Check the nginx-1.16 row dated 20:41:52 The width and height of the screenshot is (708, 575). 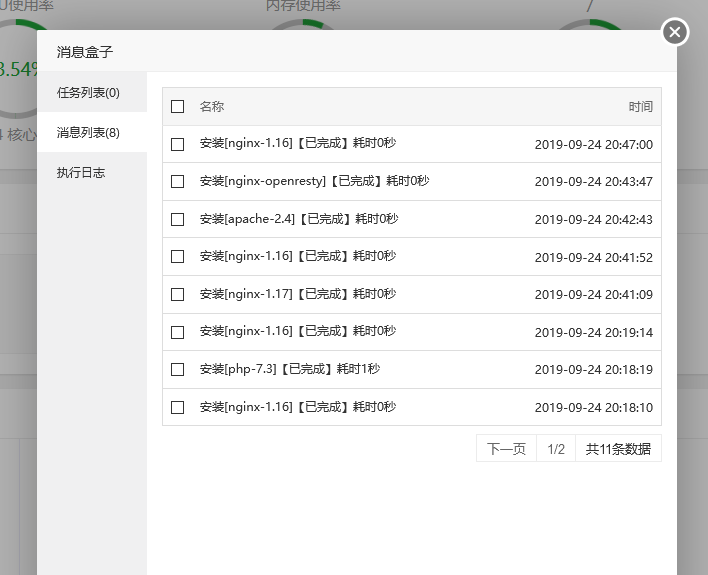point(177,257)
